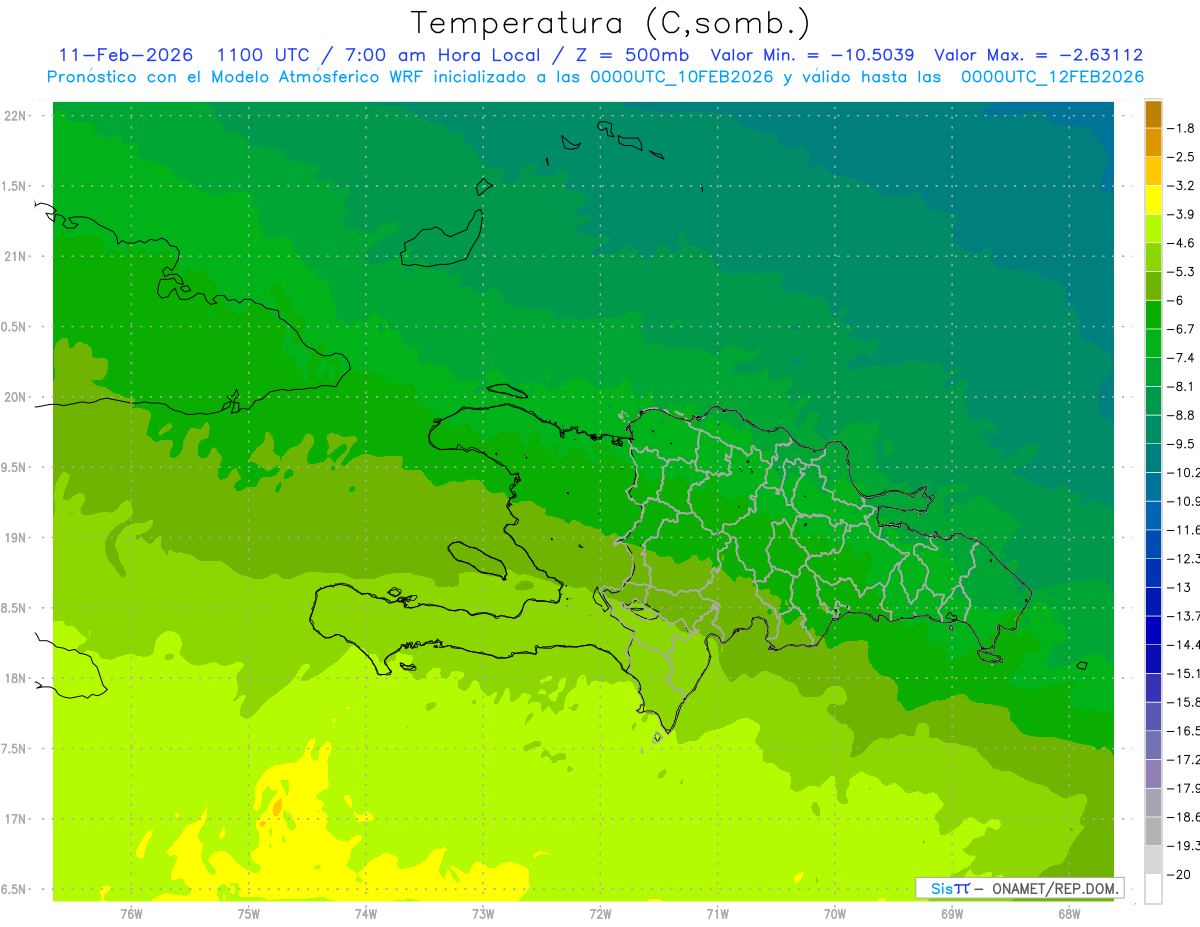The width and height of the screenshot is (1200, 927).
Task: Click the '-4.6' colorbar label
Action: pyautogui.click(x=1182, y=243)
